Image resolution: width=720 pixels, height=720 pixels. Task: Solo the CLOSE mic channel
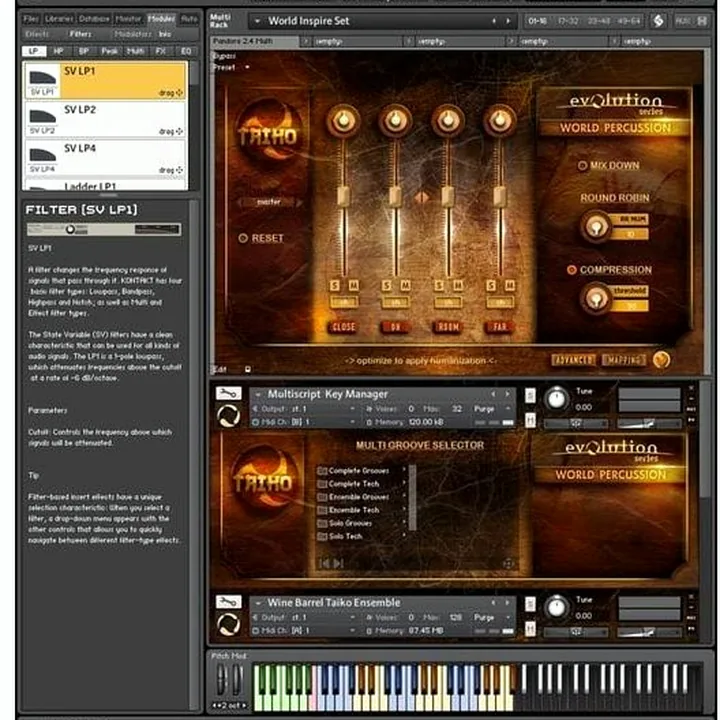click(x=335, y=286)
